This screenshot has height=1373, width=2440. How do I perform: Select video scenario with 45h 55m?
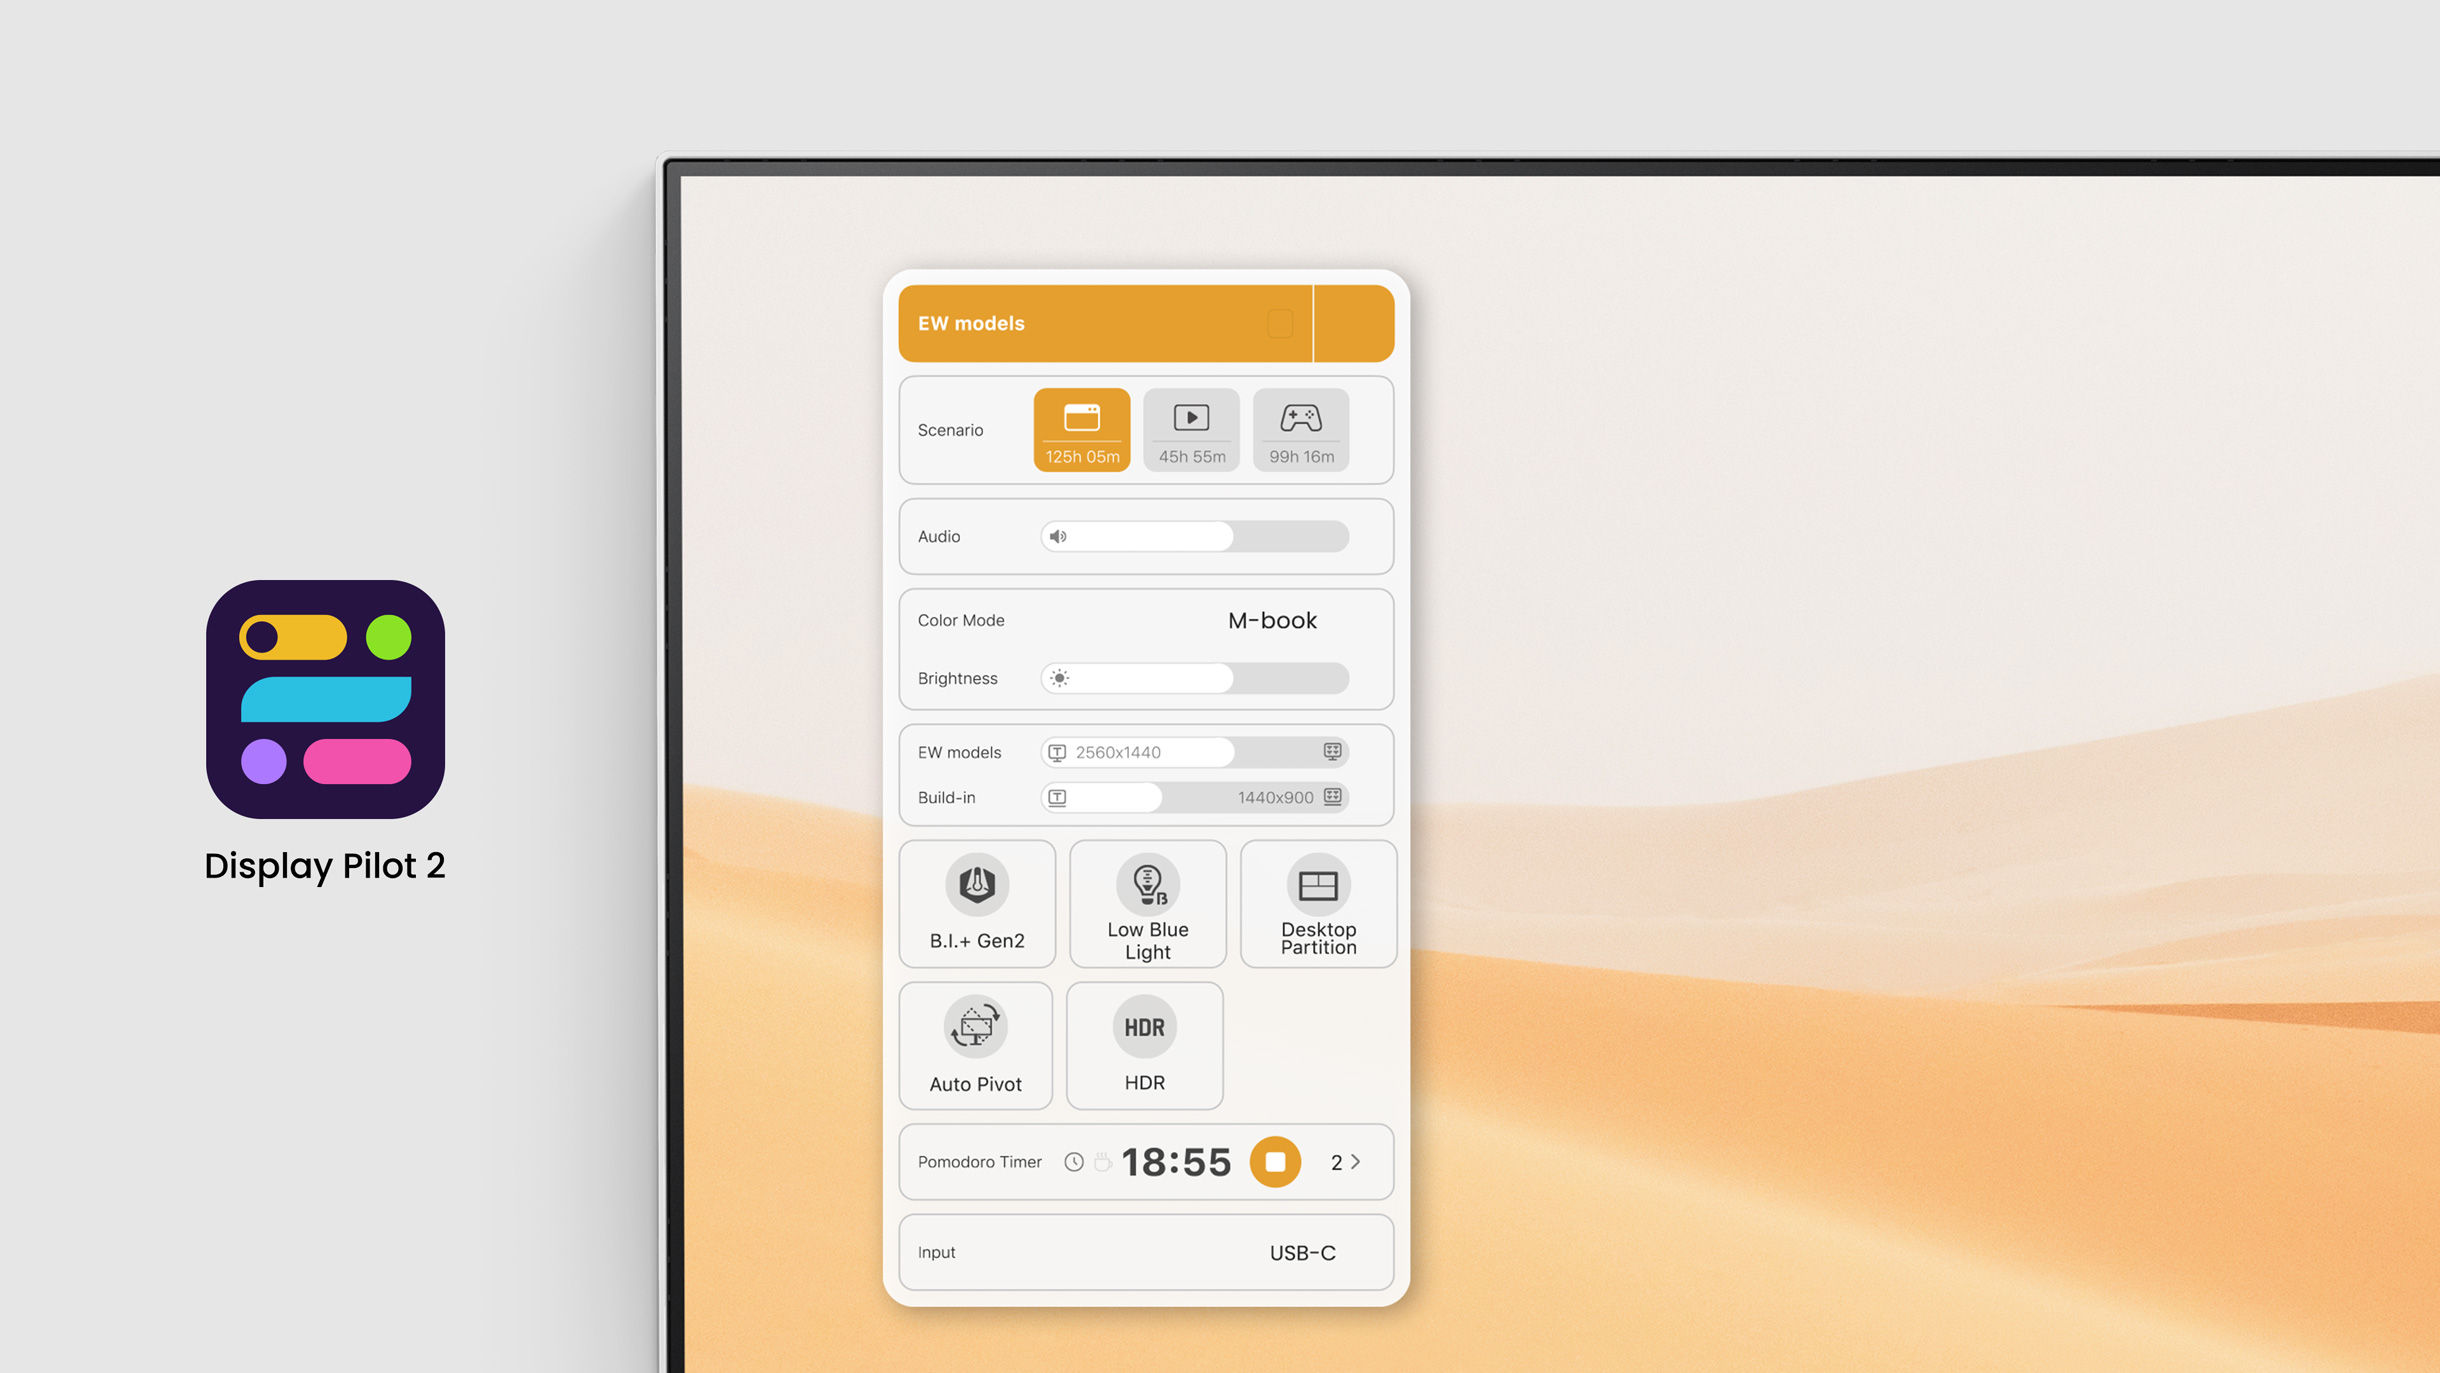tap(1193, 429)
